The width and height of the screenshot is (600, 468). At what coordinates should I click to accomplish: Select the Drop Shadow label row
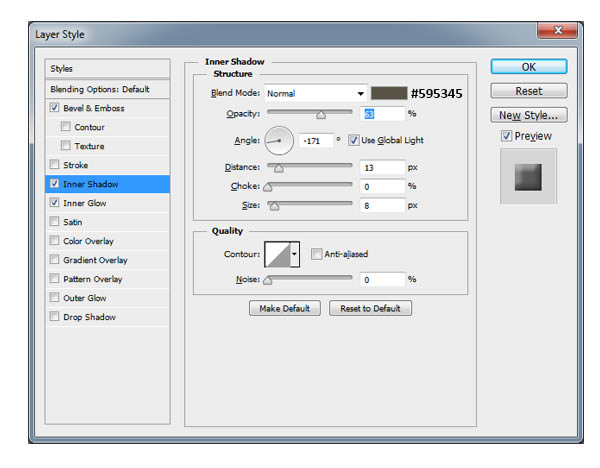pos(107,317)
